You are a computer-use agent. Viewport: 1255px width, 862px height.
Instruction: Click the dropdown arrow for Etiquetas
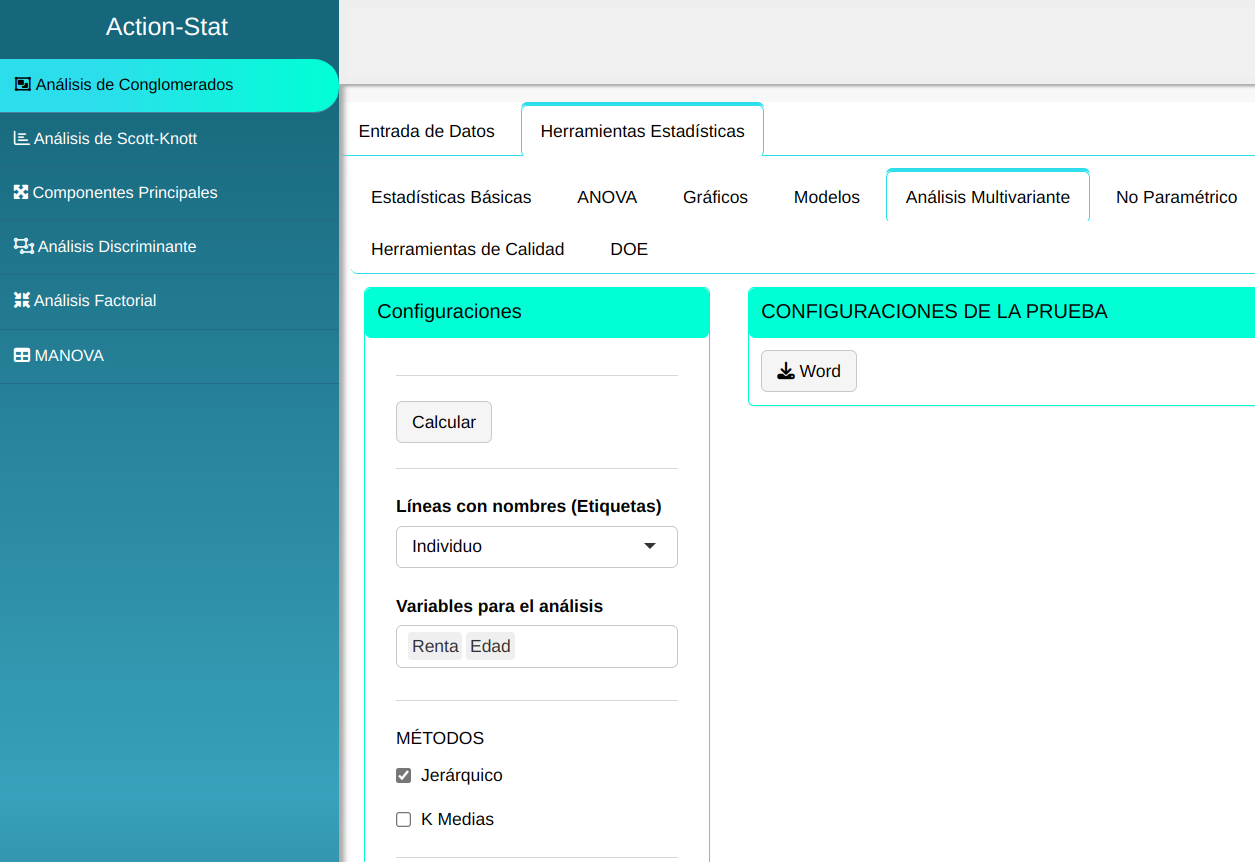point(650,547)
